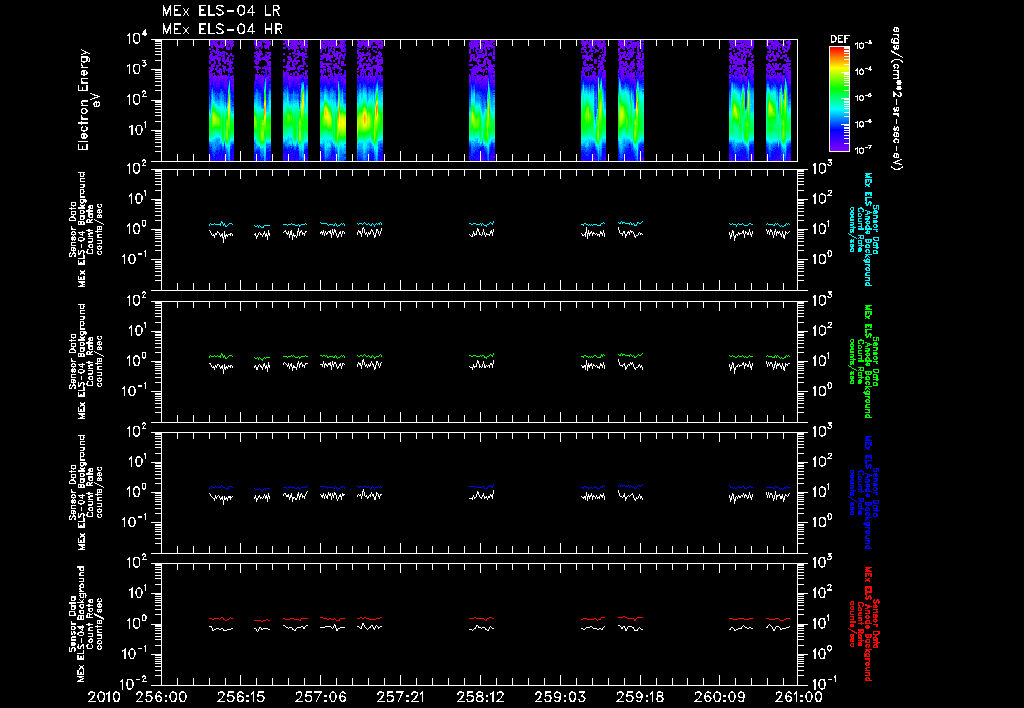This screenshot has width=1024, height=708.
Task: Click the "261:00" time axis label
Action: (797, 697)
